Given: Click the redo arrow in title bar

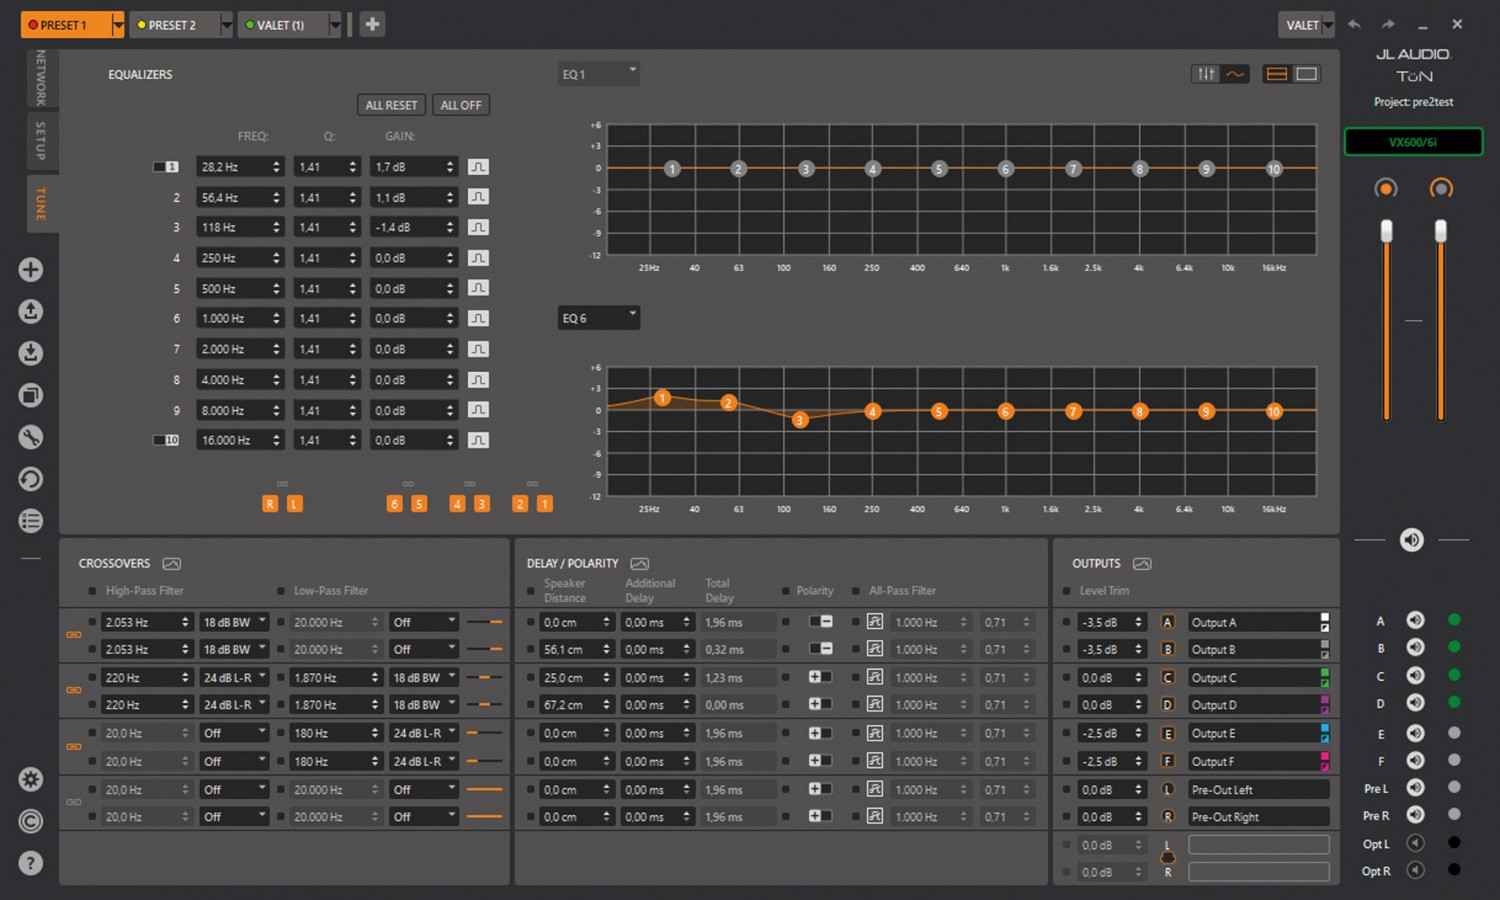Looking at the screenshot, I should (x=1388, y=24).
